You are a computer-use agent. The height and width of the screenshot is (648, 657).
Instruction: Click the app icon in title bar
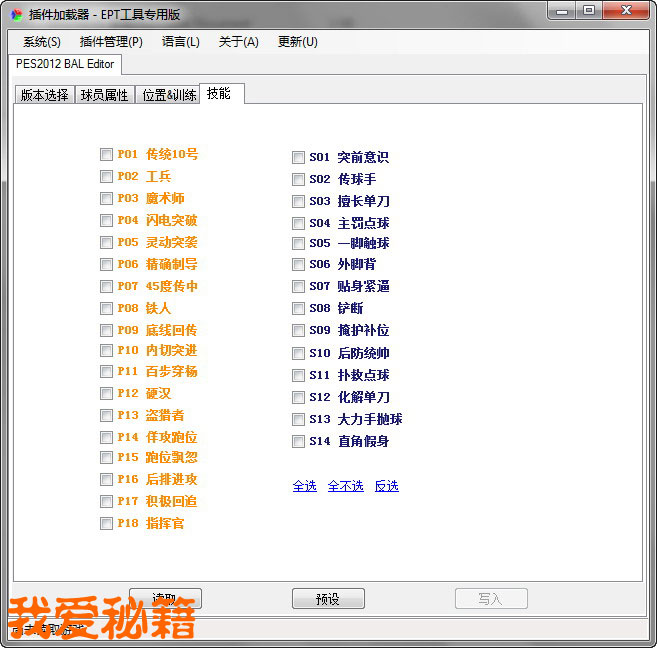click(x=16, y=14)
